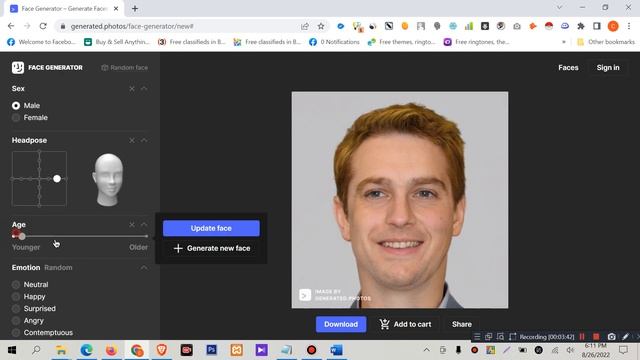Click the Sign in button
640x360 pixels.
click(608, 68)
